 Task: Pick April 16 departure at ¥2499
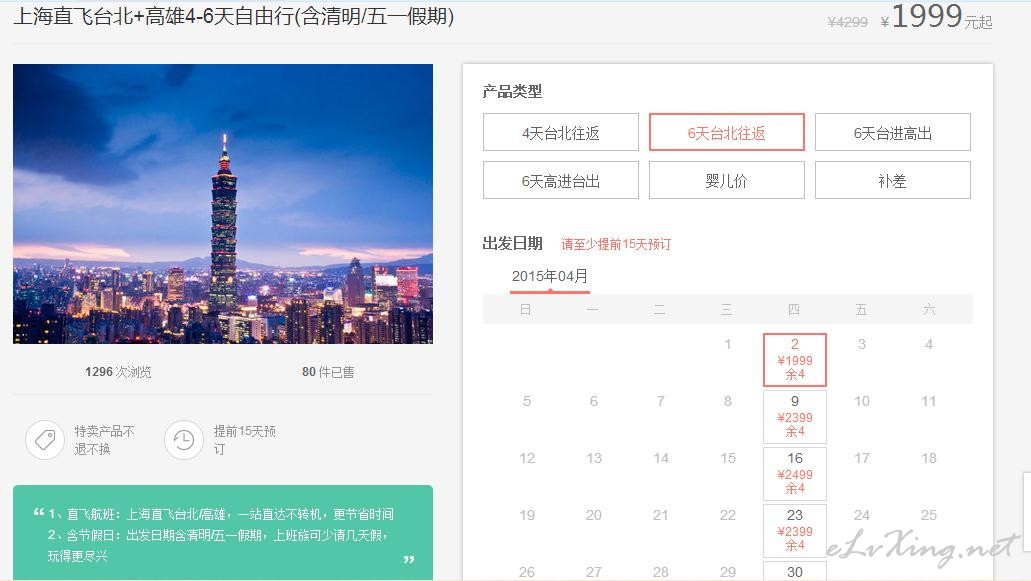(794, 474)
